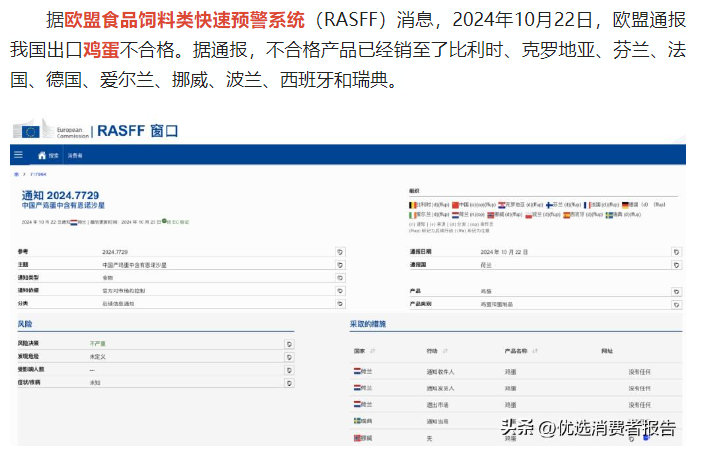This screenshot has width=716, height=459.
Task: Copy the 产品类别 row value
Action: (x=677, y=305)
